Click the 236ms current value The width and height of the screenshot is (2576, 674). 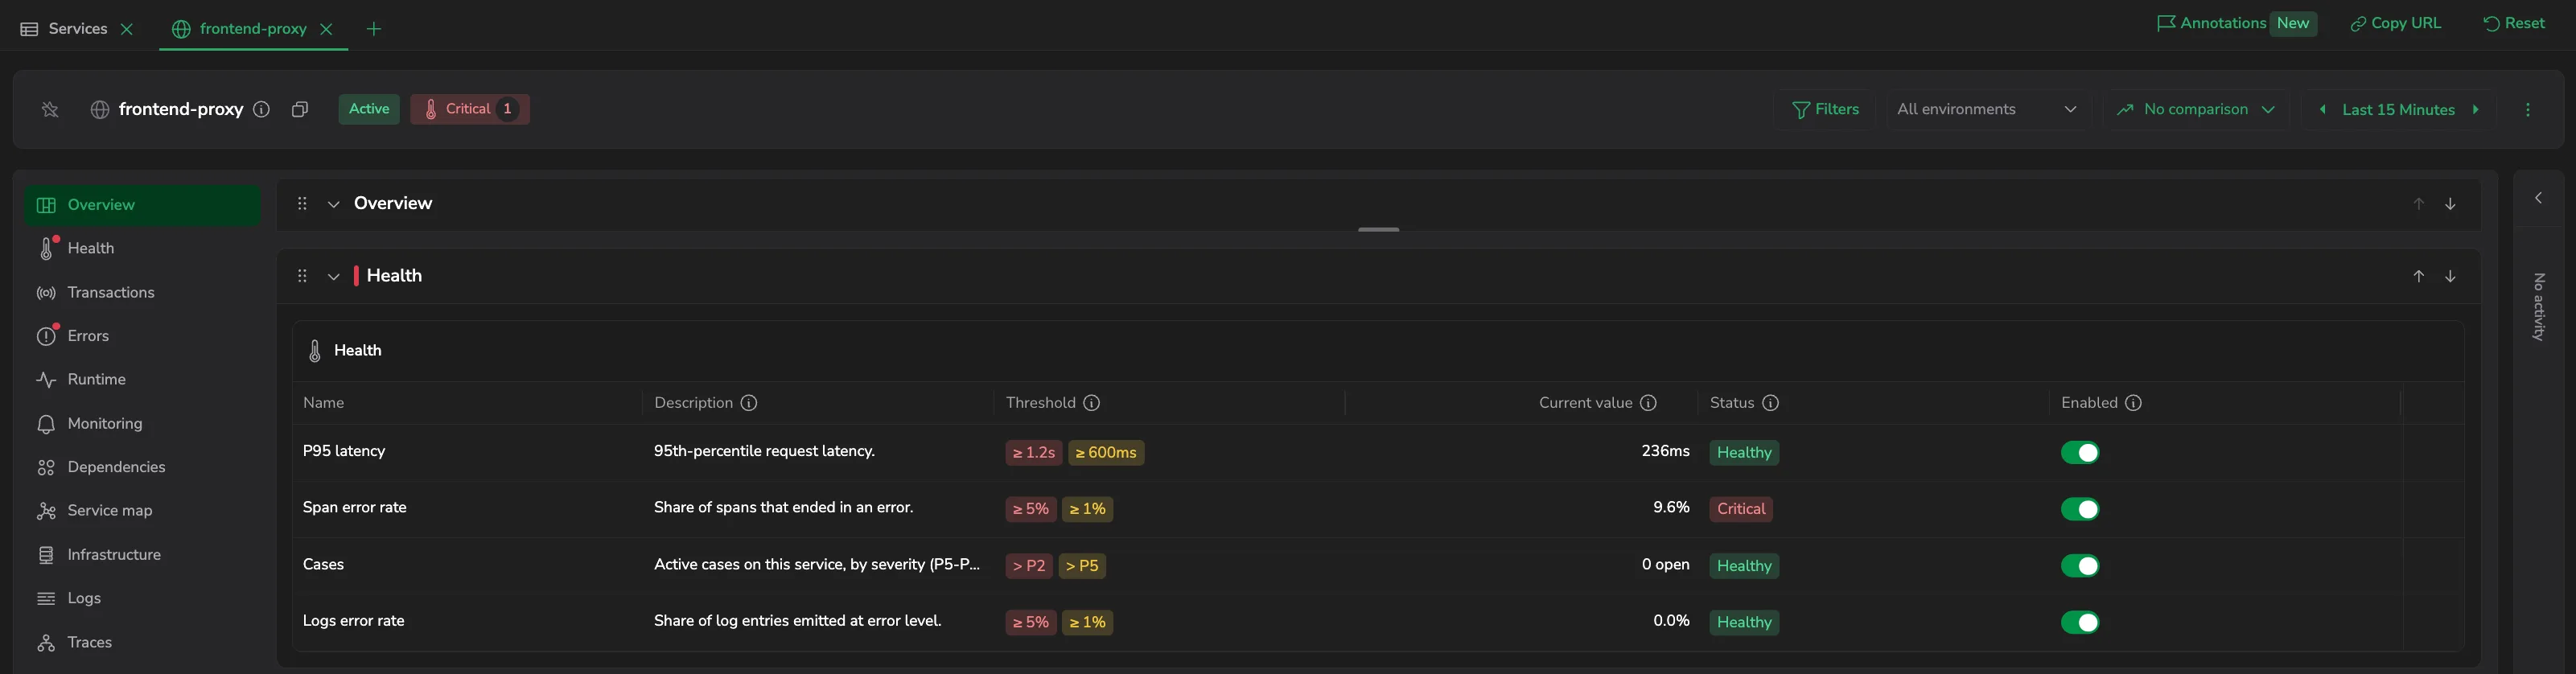pos(1665,451)
